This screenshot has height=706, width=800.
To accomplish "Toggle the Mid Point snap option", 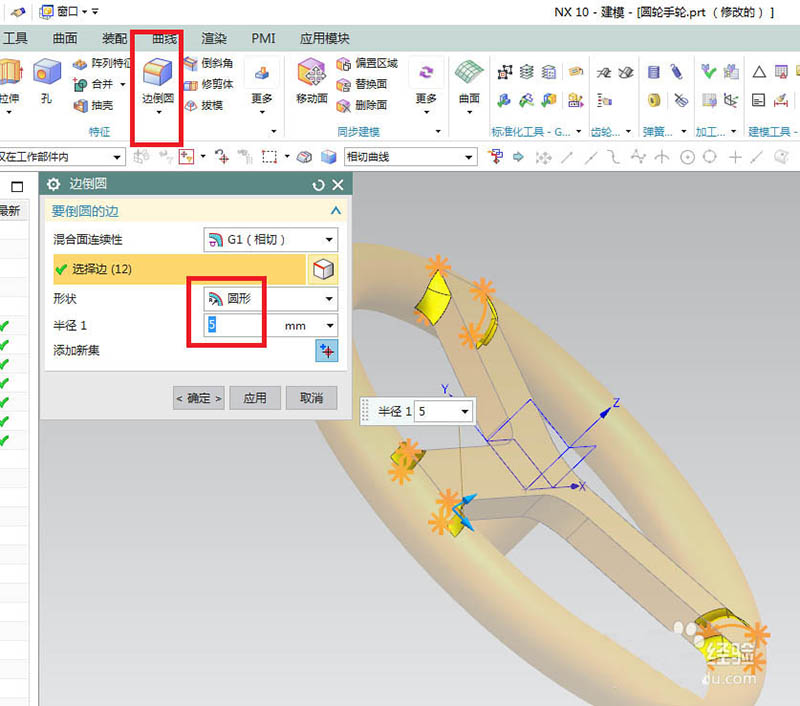I will 590,157.
